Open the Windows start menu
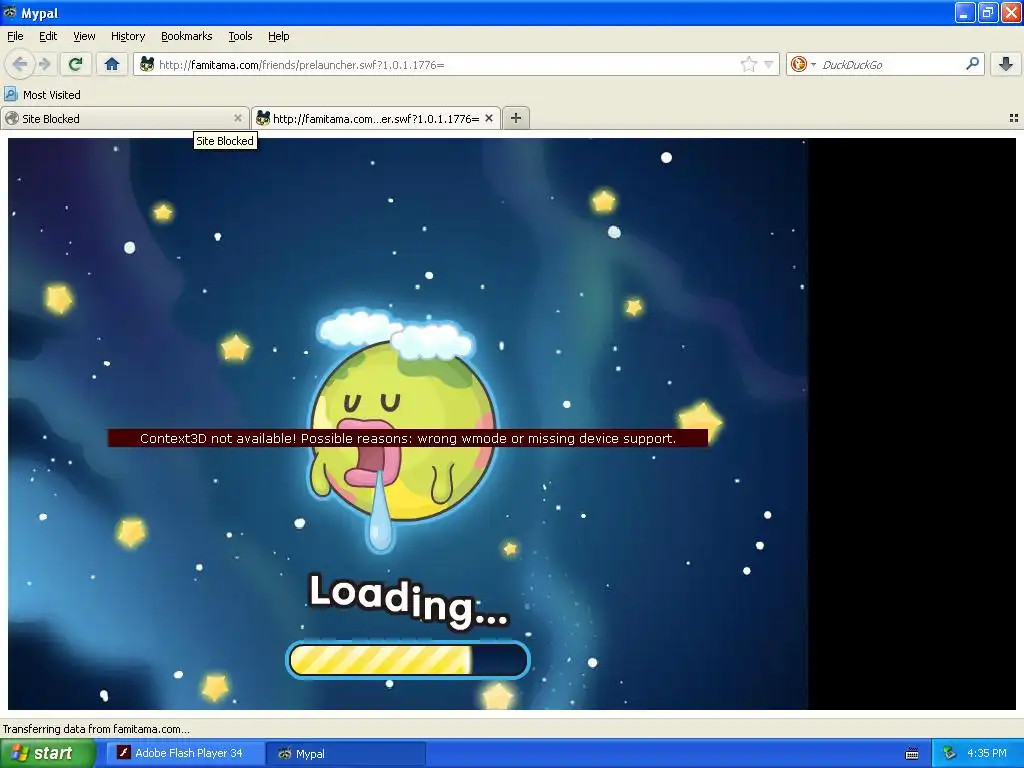This screenshot has width=1024, height=768. click(x=48, y=753)
